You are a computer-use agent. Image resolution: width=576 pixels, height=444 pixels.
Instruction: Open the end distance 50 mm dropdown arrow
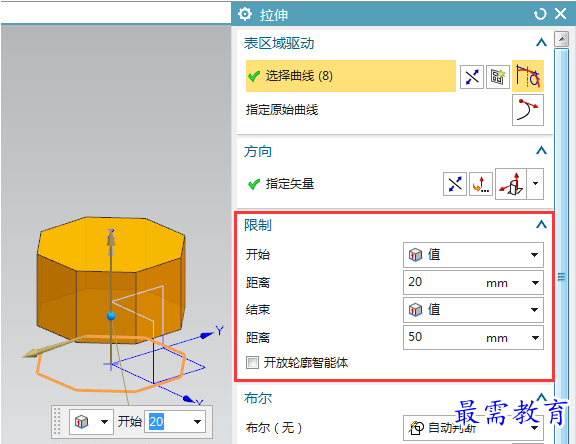[535, 337]
